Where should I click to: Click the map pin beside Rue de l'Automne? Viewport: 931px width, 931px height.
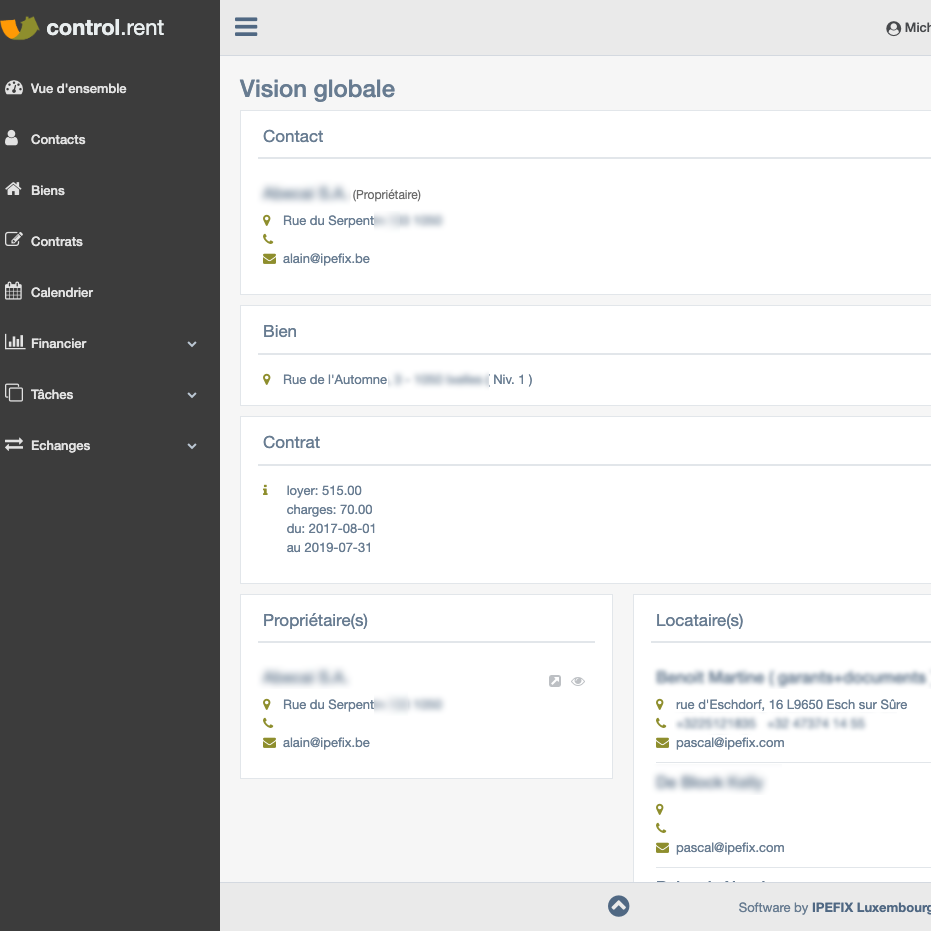267,380
